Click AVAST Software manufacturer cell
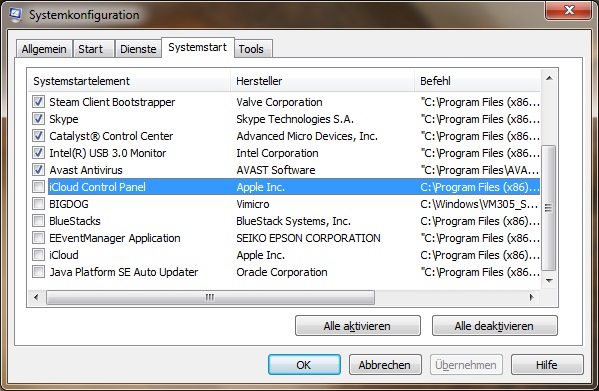The height and width of the screenshot is (391, 599). (x=276, y=170)
